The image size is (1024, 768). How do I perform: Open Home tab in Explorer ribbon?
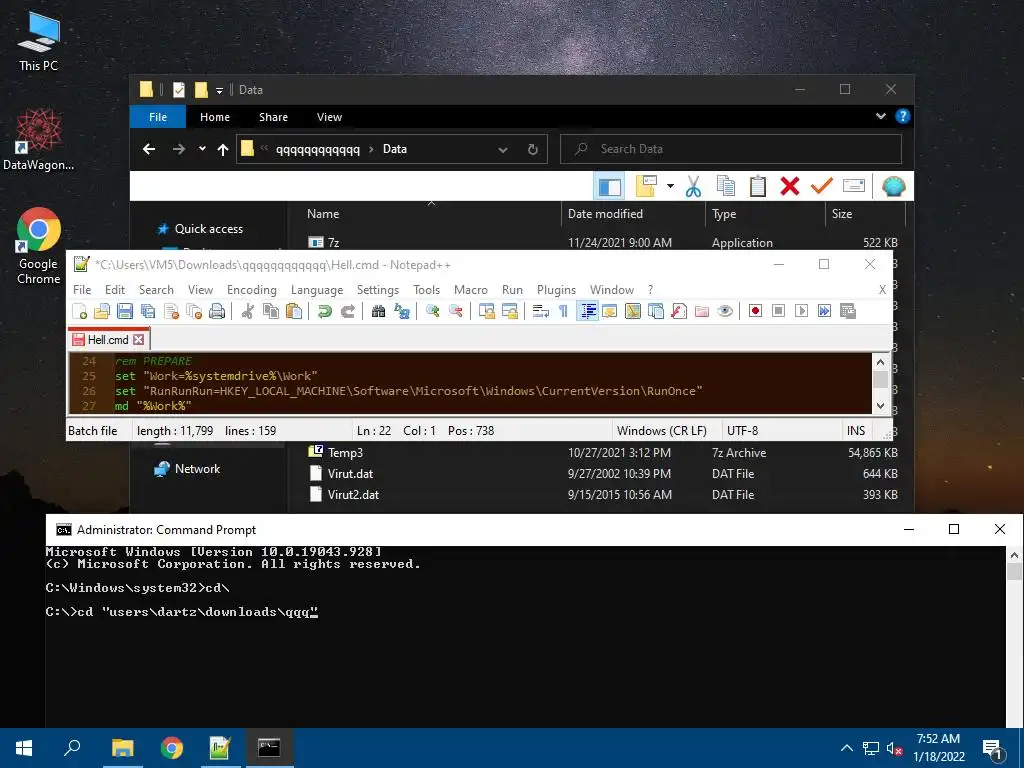click(215, 117)
